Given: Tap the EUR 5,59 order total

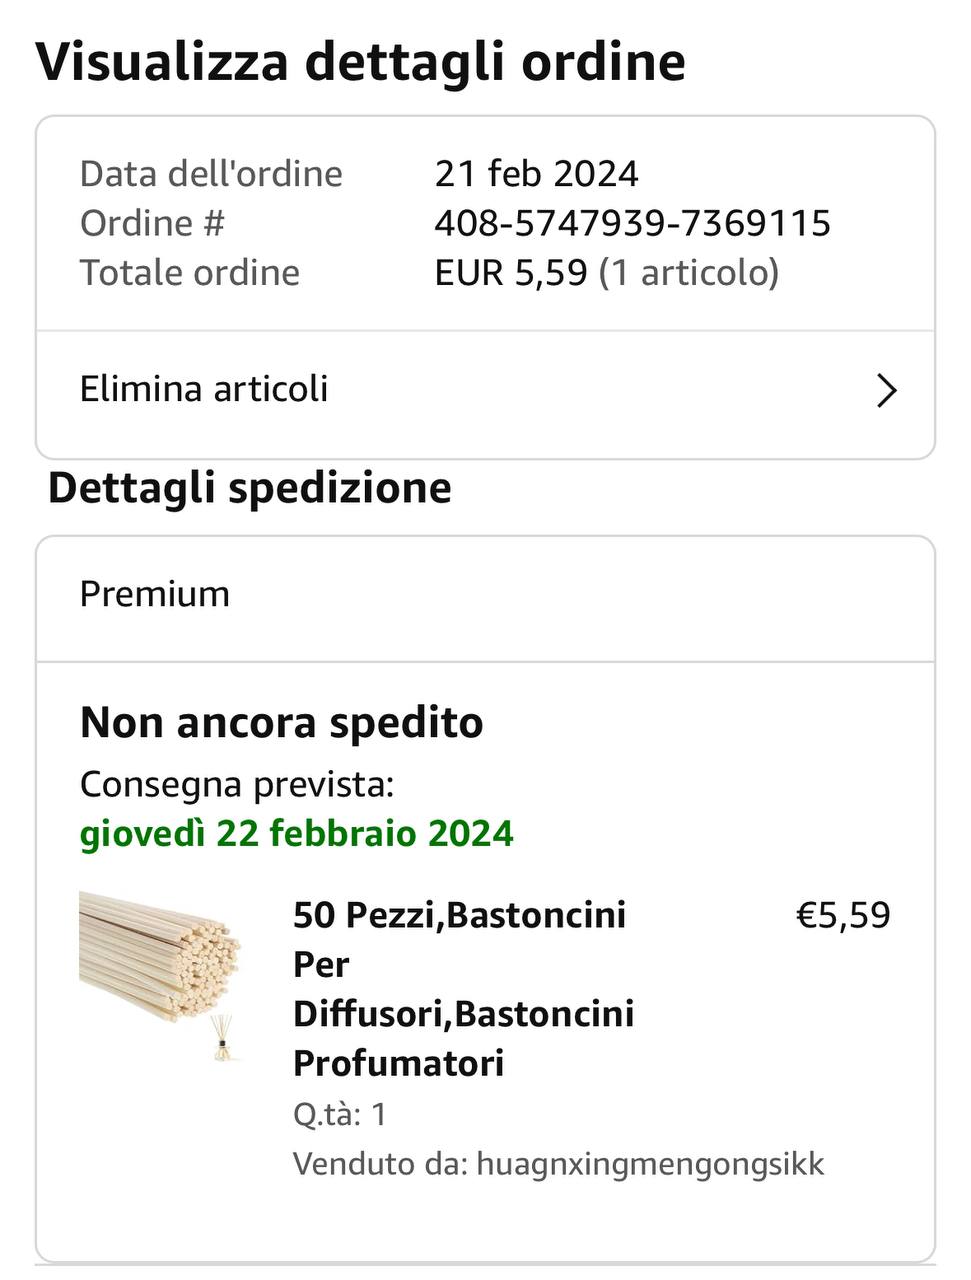Looking at the screenshot, I should point(510,273).
